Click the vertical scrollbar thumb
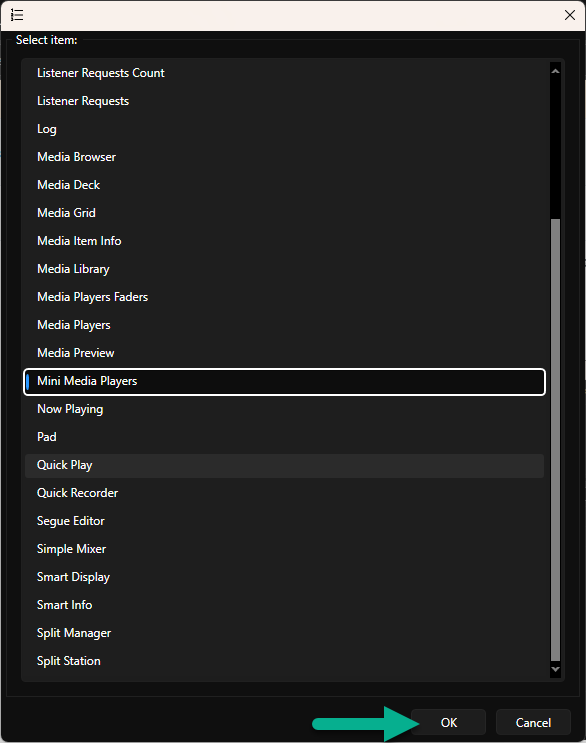586x743 pixels. pyautogui.click(x=555, y=440)
